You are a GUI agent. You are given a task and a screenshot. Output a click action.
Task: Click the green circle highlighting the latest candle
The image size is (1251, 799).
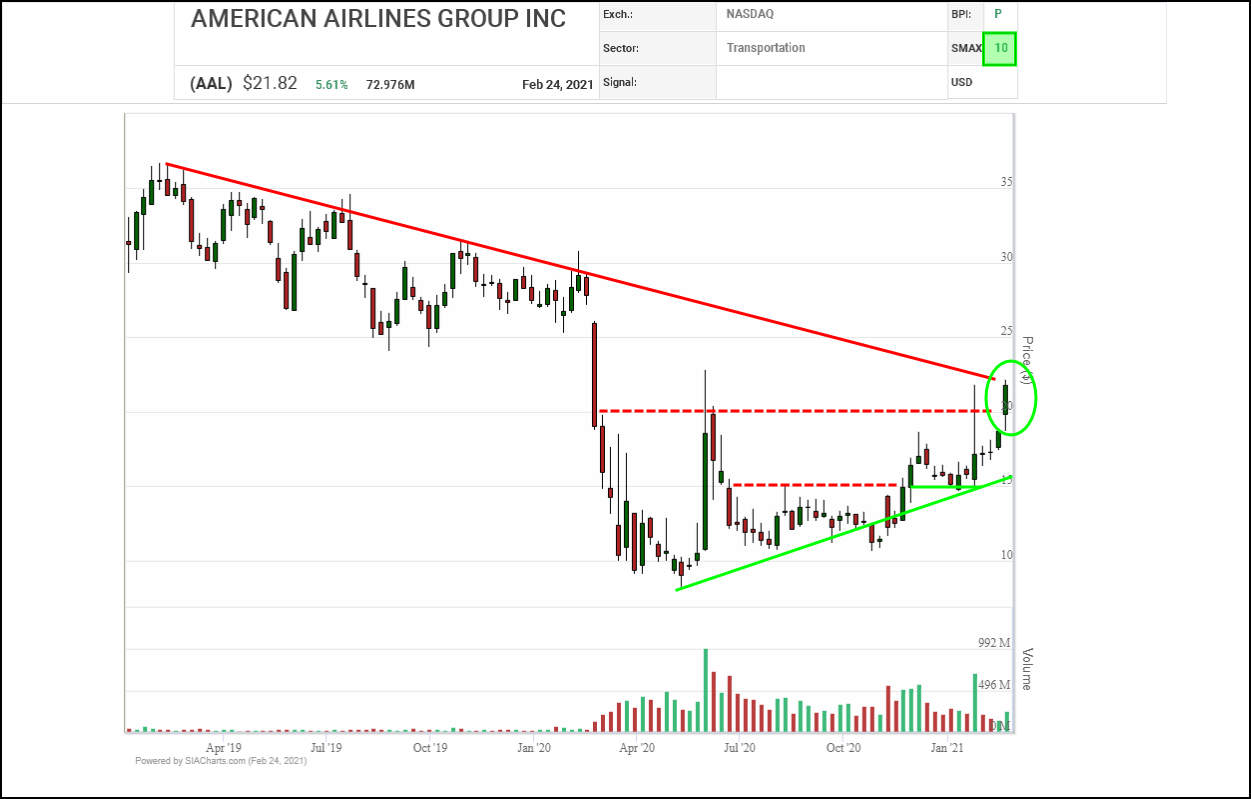[x=1034, y=398]
